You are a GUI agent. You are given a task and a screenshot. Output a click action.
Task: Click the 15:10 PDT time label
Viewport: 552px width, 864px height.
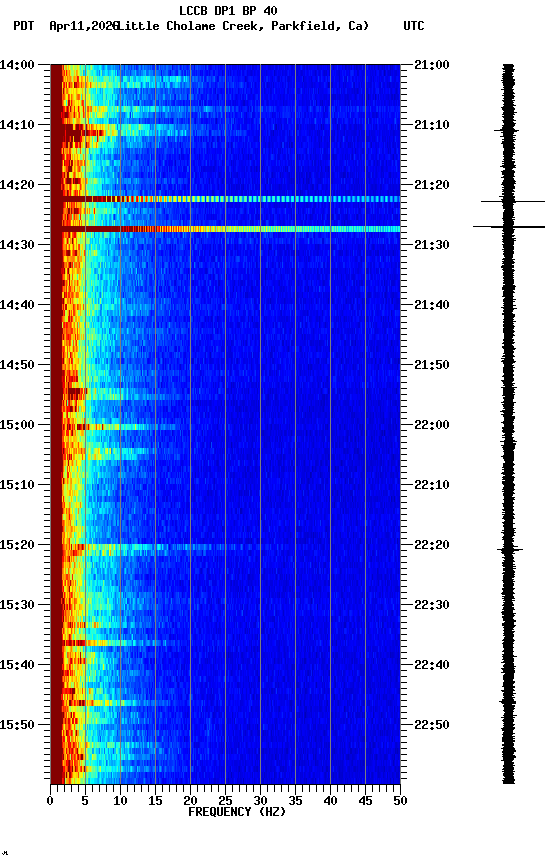17,485
